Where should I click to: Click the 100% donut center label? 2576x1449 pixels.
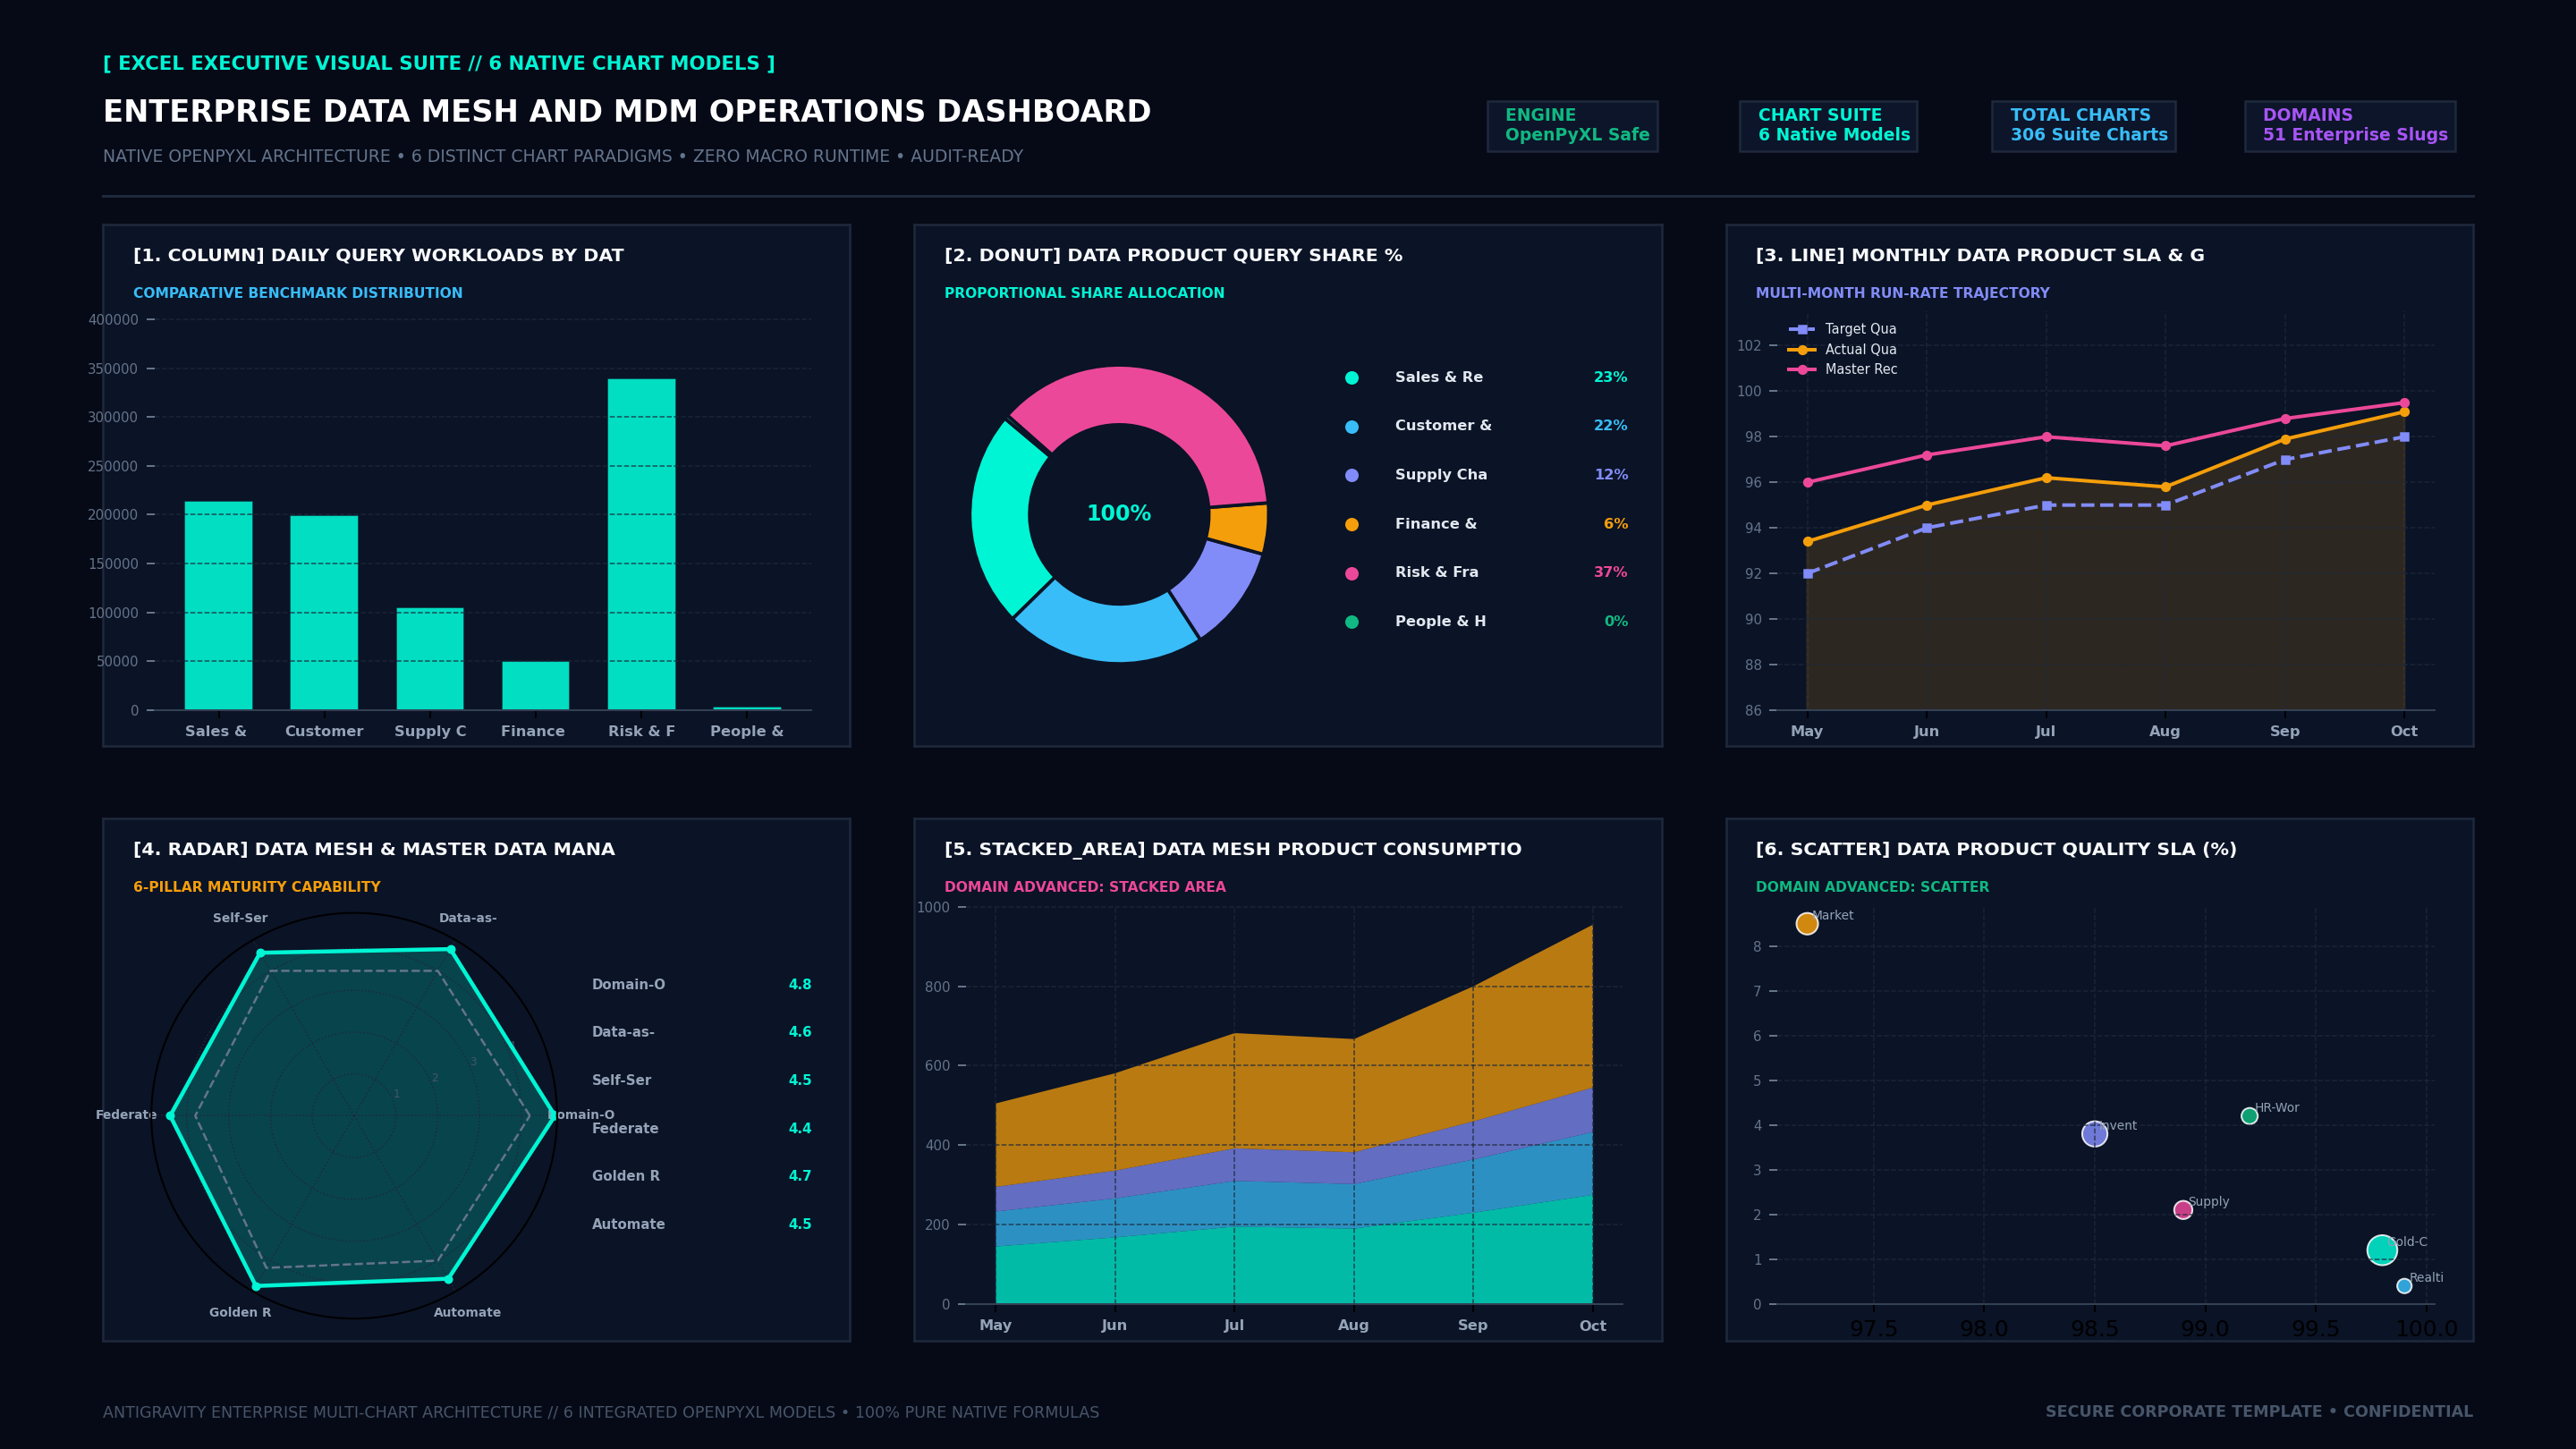[1119, 514]
